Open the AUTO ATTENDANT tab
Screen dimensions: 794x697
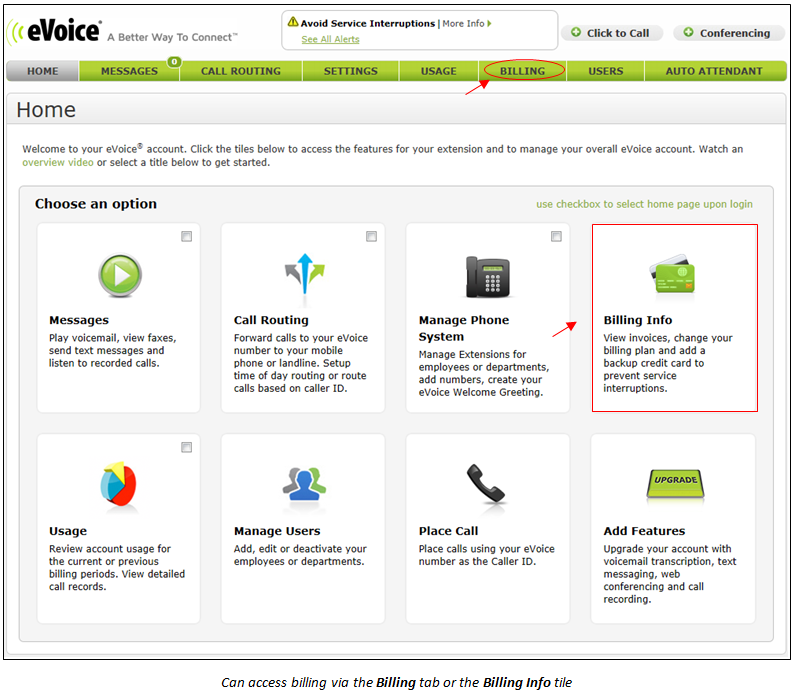pyautogui.click(x=714, y=71)
